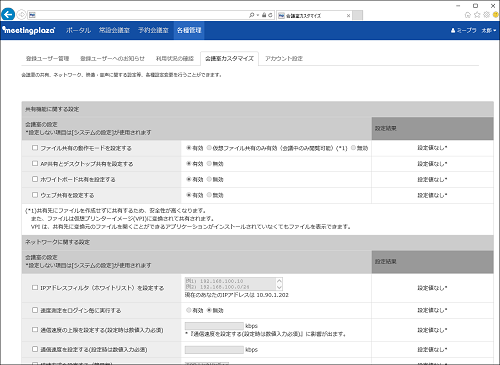Switch to 登録ユーザー管理 tab

coord(48,59)
